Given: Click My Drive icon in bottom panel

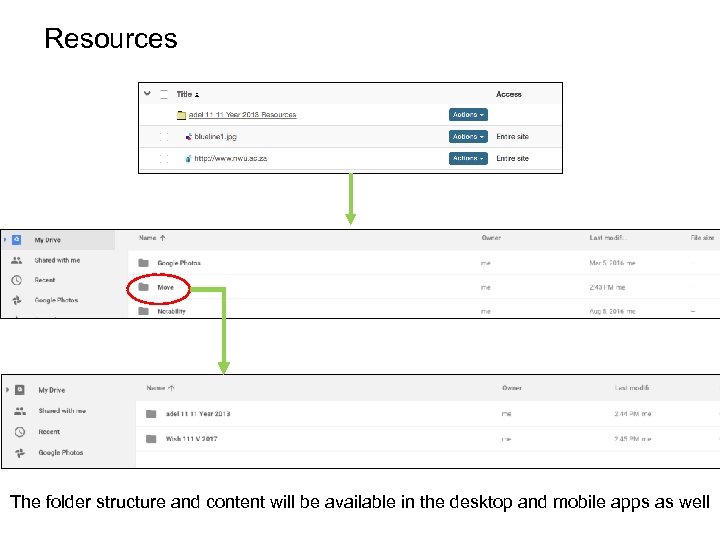Looking at the screenshot, I should tap(20, 390).
